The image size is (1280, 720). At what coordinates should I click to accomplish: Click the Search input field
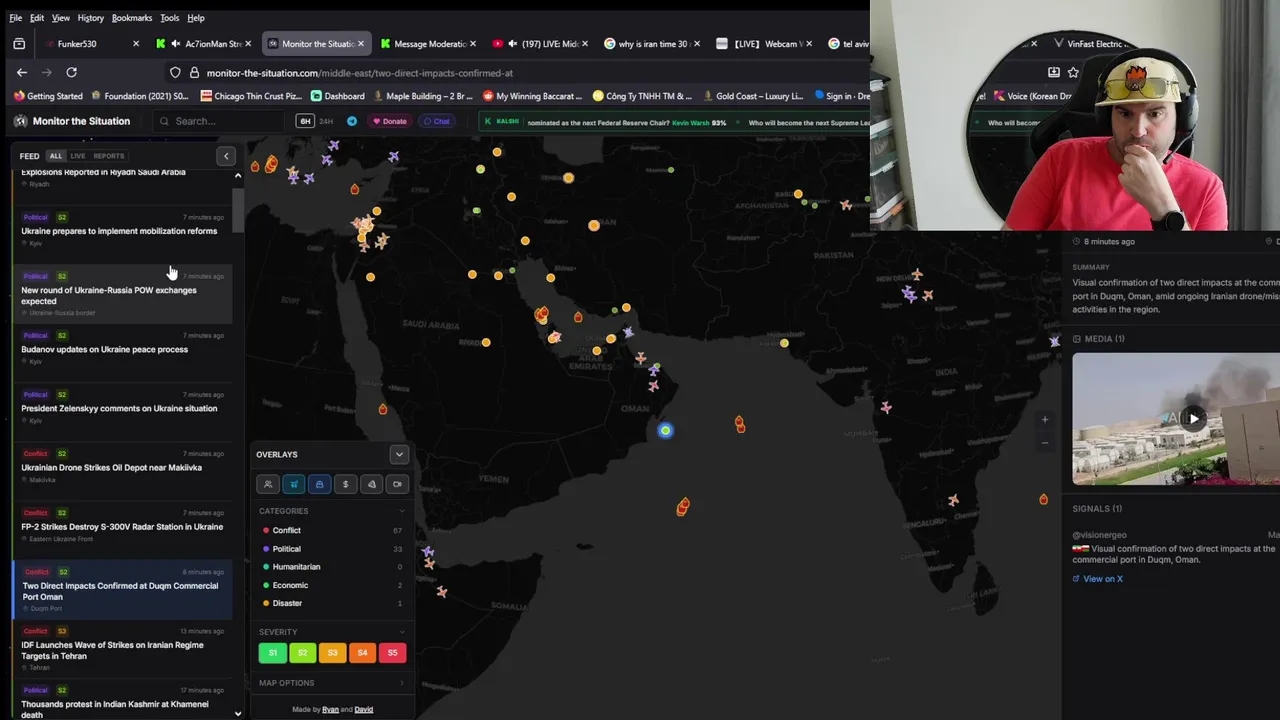220,121
